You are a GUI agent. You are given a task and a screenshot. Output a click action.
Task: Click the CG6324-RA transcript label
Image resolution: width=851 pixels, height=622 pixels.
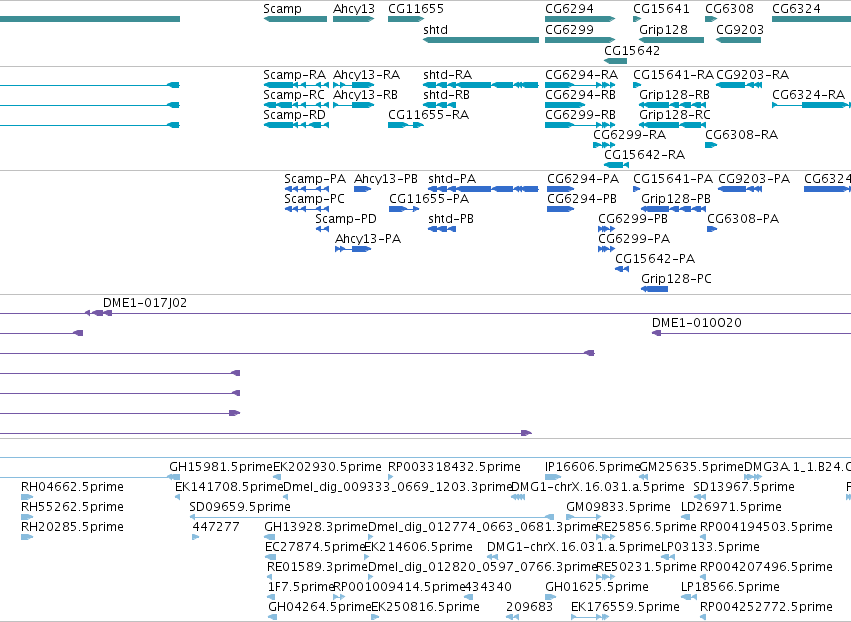809,94
